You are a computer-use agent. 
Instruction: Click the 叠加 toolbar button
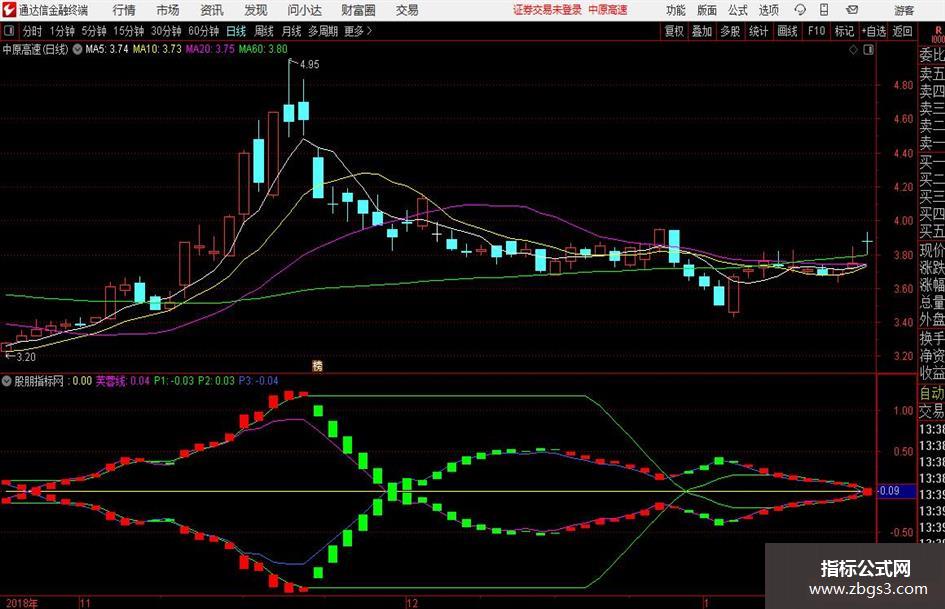coord(702,31)
